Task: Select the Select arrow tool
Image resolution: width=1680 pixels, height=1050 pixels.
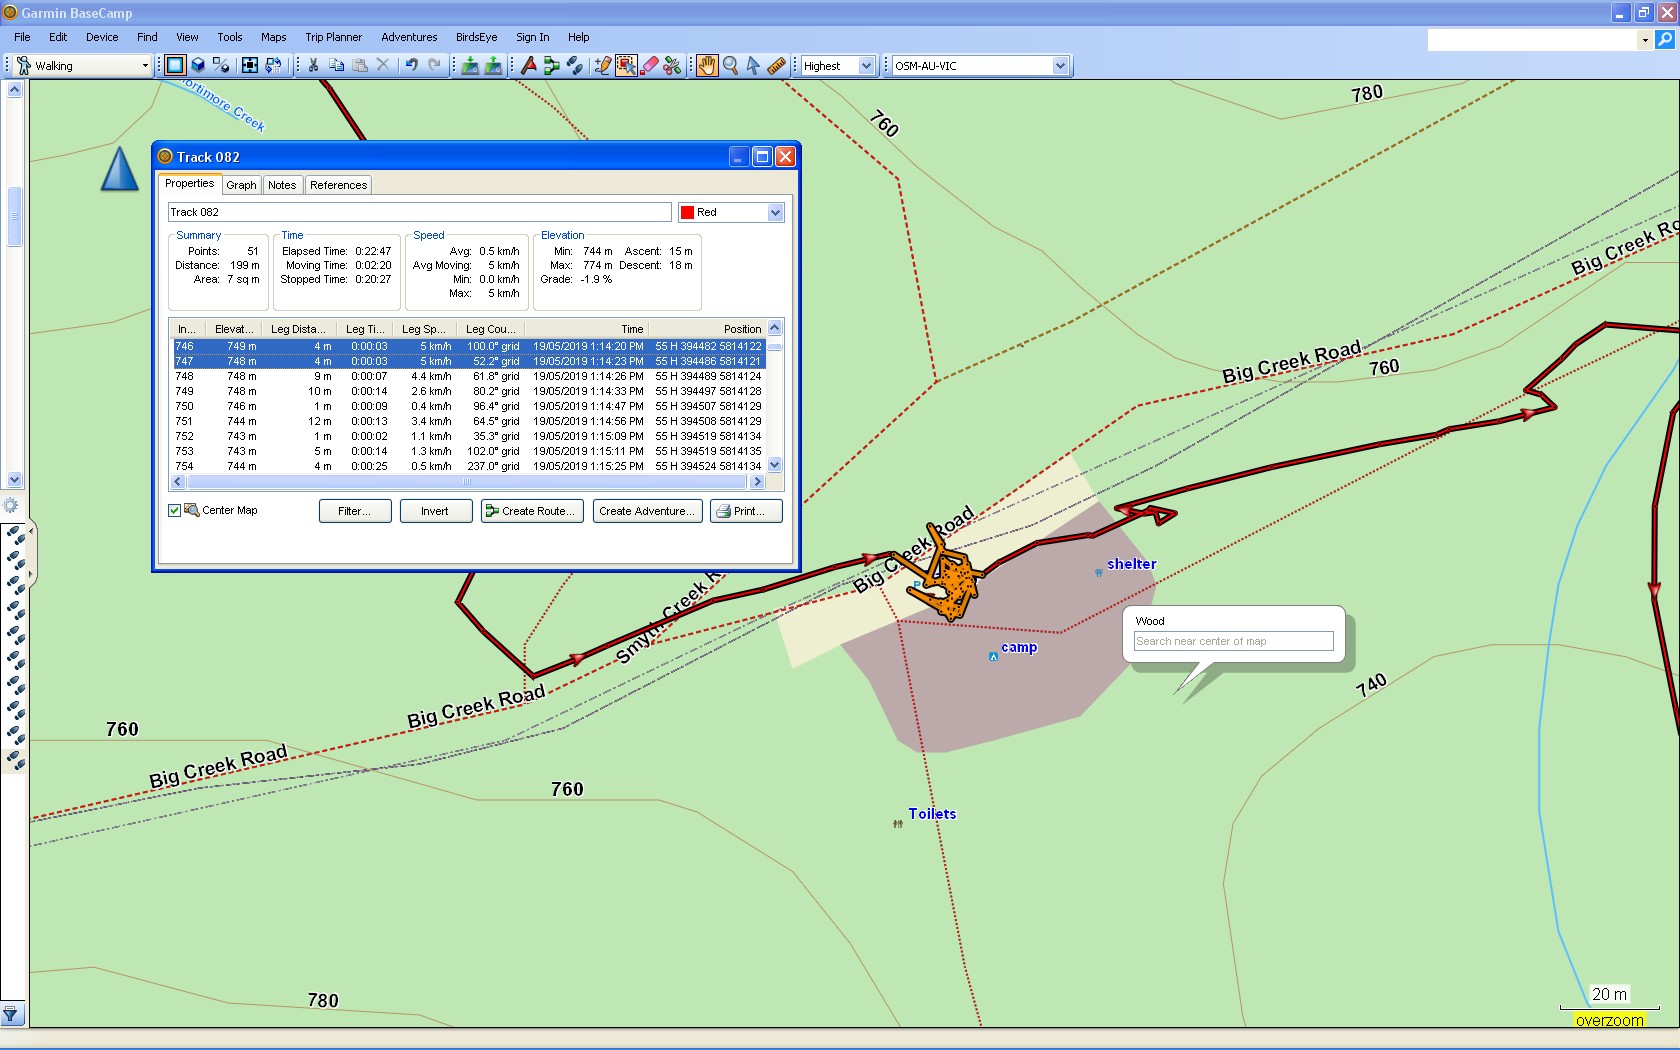Action: click(x=753, y=65)
